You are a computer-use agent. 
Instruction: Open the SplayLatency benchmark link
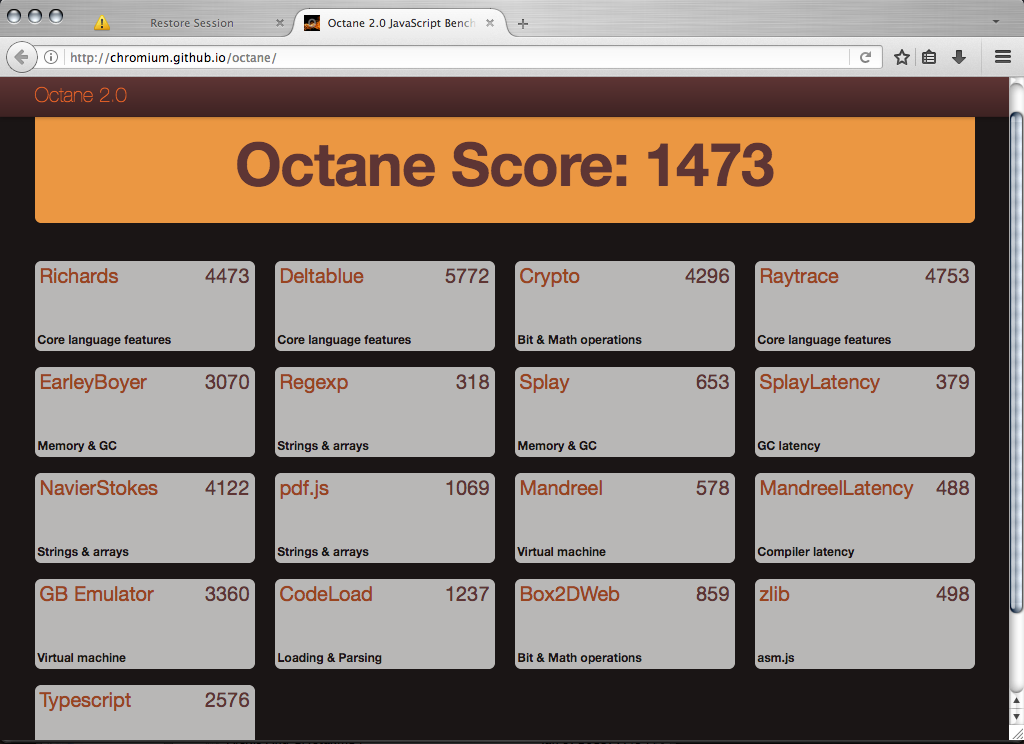point(820,382)
